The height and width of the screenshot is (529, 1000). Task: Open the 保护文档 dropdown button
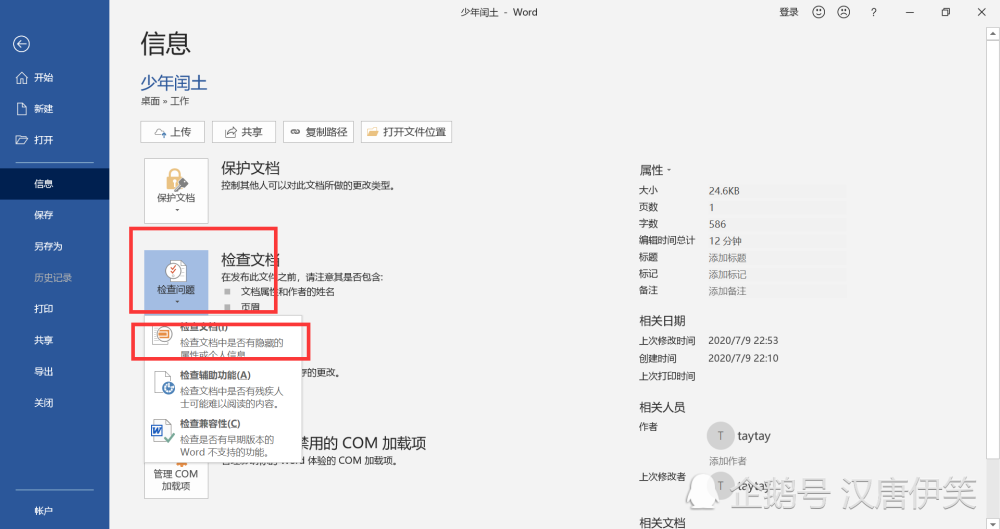pyautogui.click(x=176, y=191)
